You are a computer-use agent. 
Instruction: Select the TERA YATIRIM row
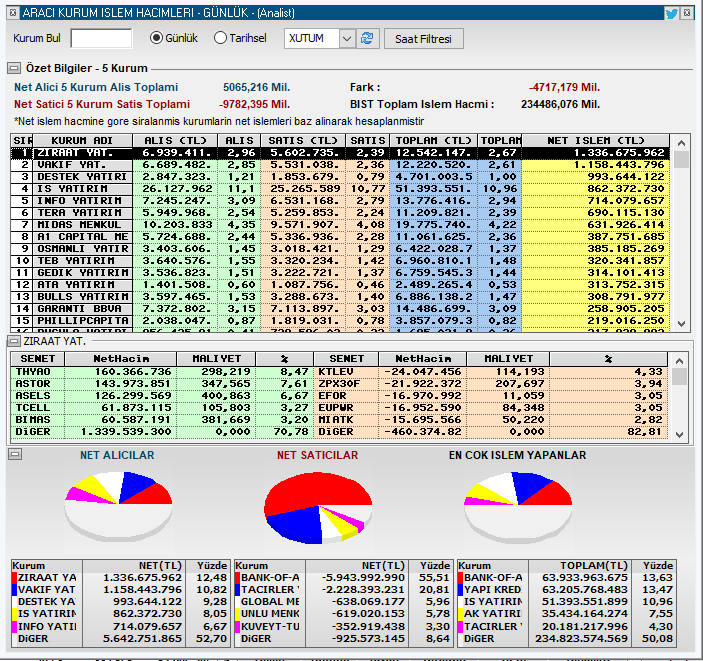[340, 213]
